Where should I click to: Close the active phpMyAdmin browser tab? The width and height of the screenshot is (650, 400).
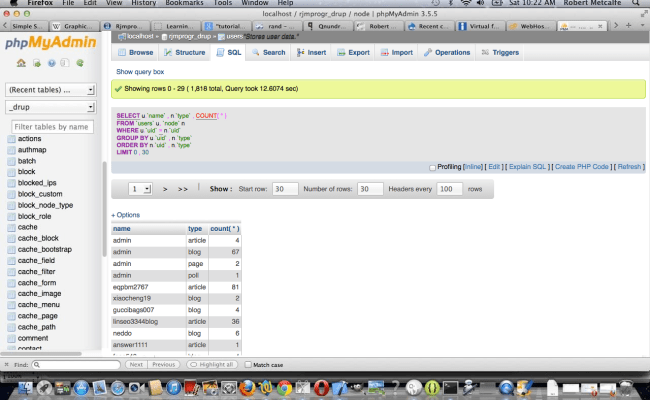coord(600,26)
